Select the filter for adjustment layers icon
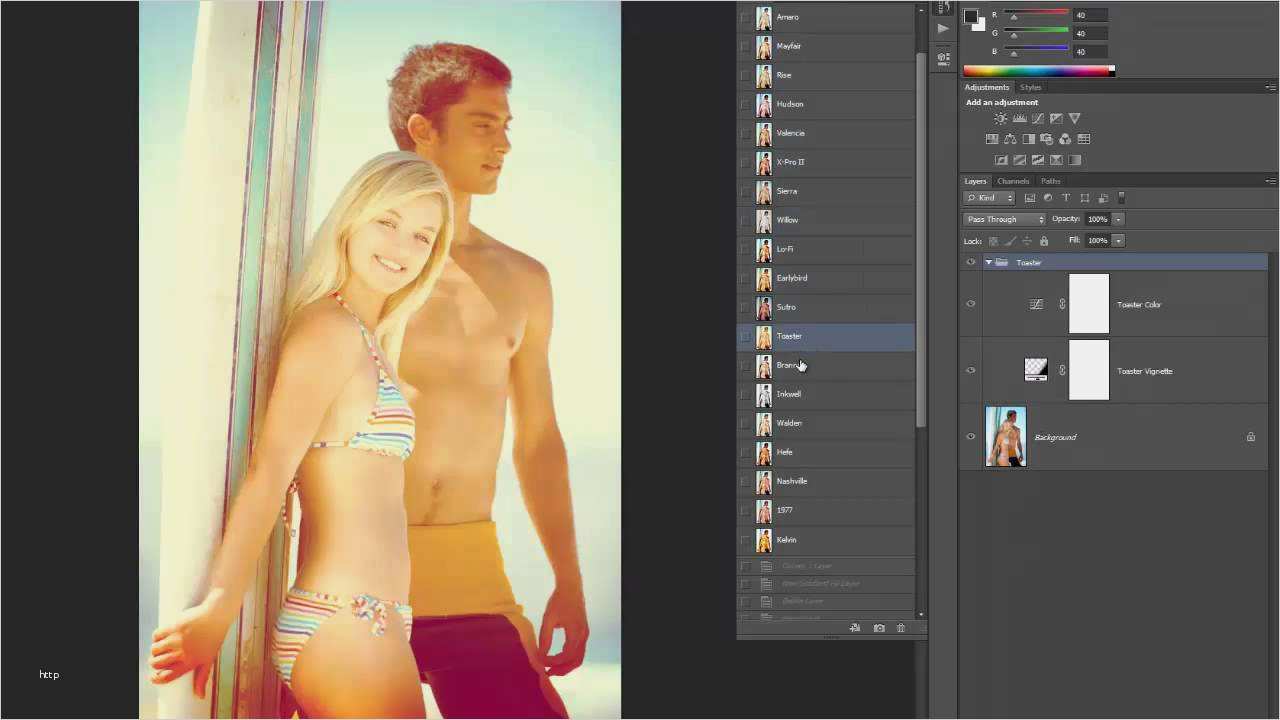Screen dimensions: 1280x720 (x=1048, y=197)
